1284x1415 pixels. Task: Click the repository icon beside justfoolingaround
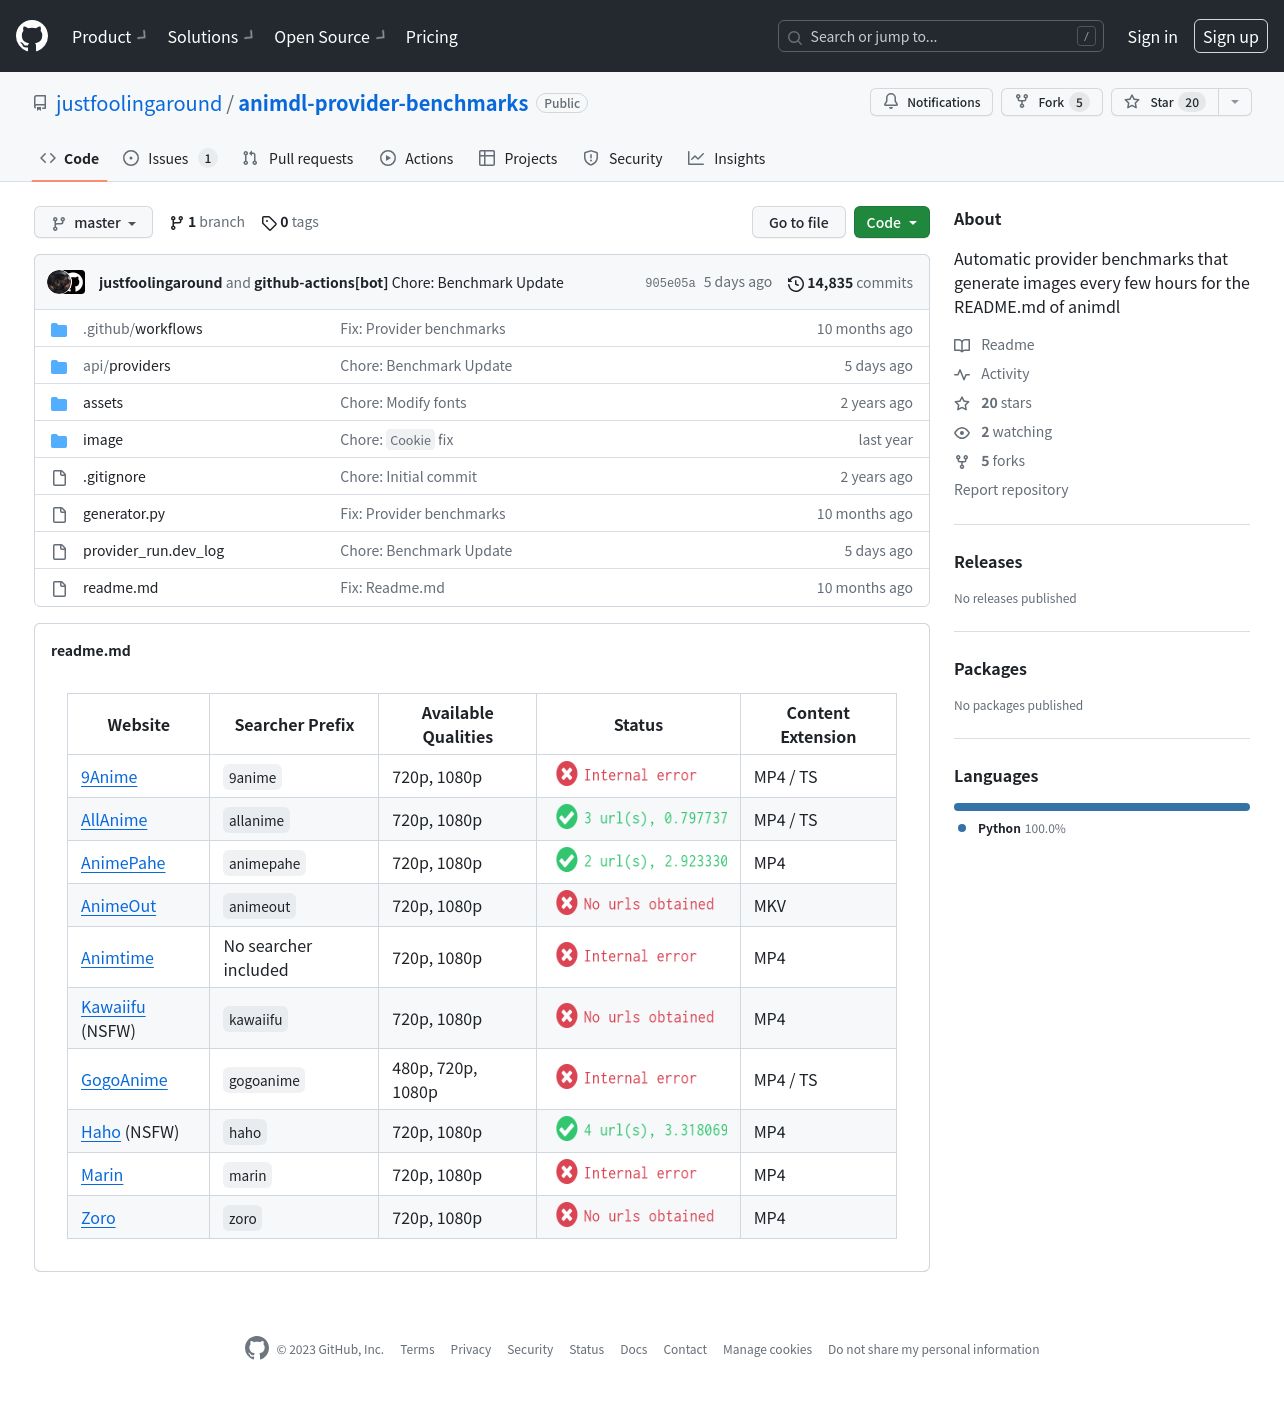pyautogui.click(x=40, y=103)
